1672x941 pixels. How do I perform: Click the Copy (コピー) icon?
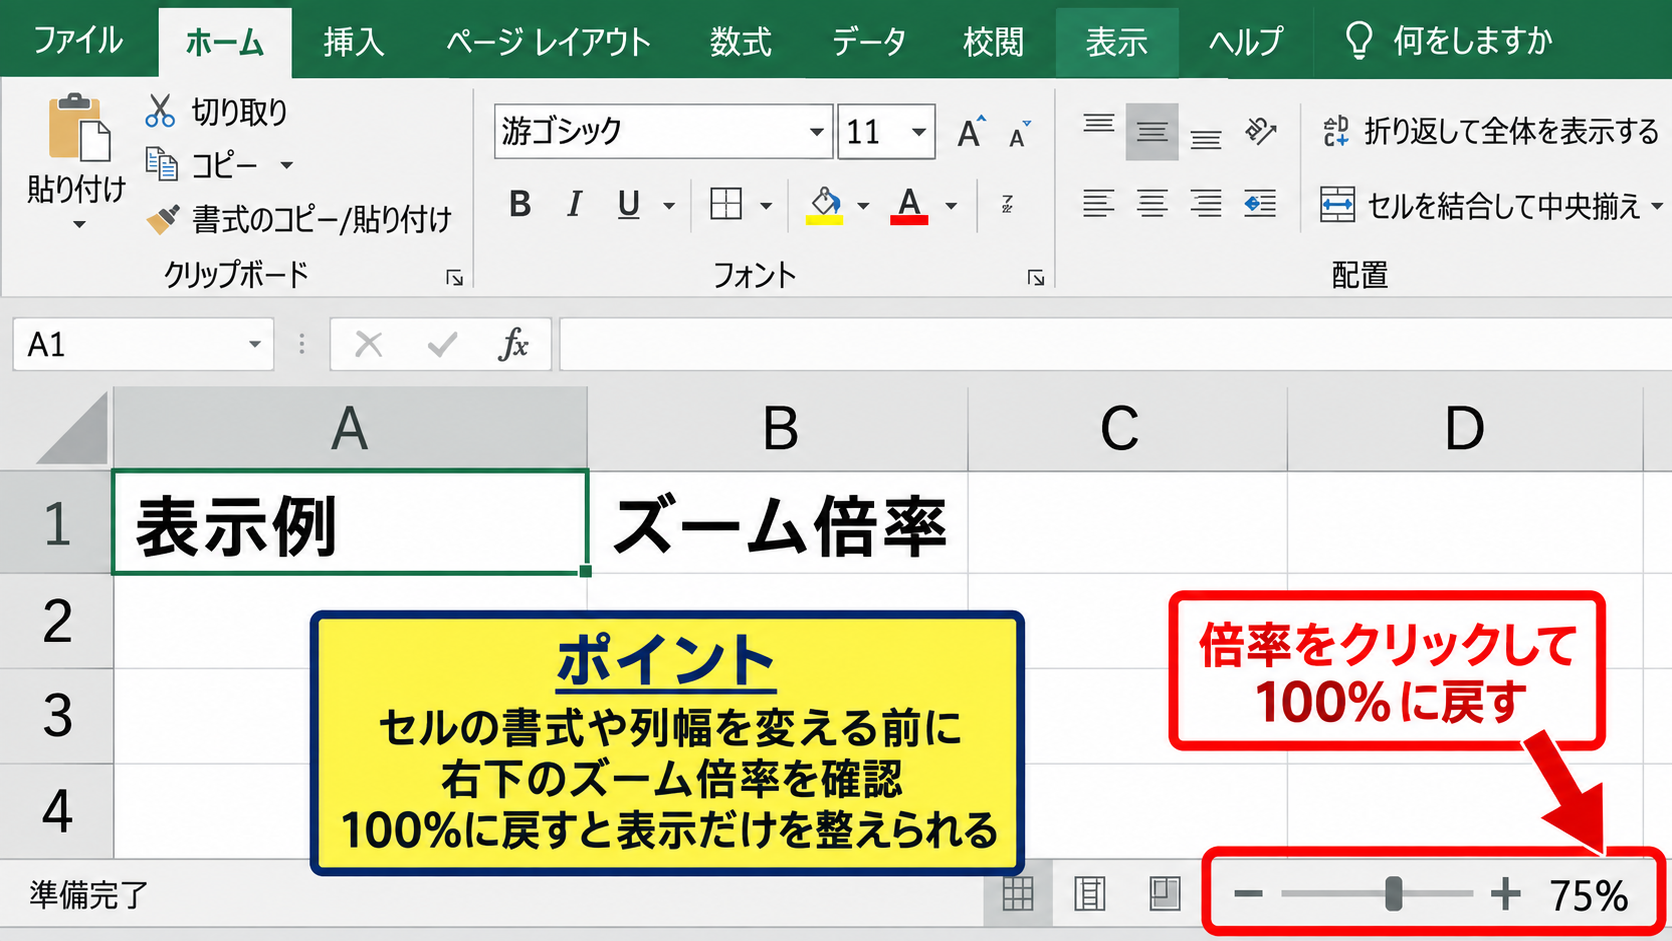(x=161, y=164)
